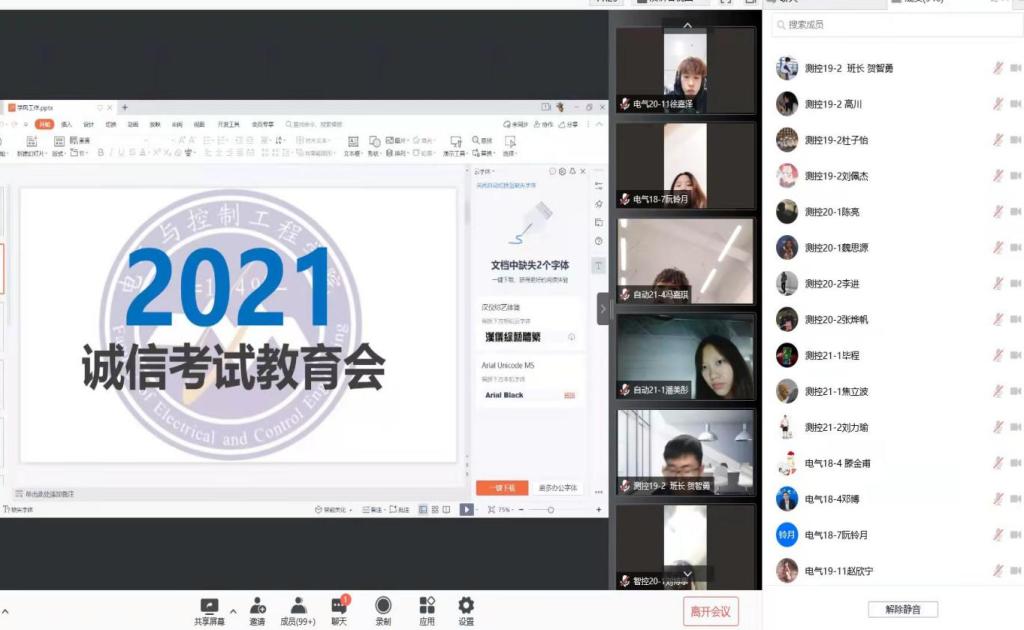The width and height of the screenshot is (1024, 630).
Task: Open the 设置 settings gear icon
Action: [x=466, y=606]
